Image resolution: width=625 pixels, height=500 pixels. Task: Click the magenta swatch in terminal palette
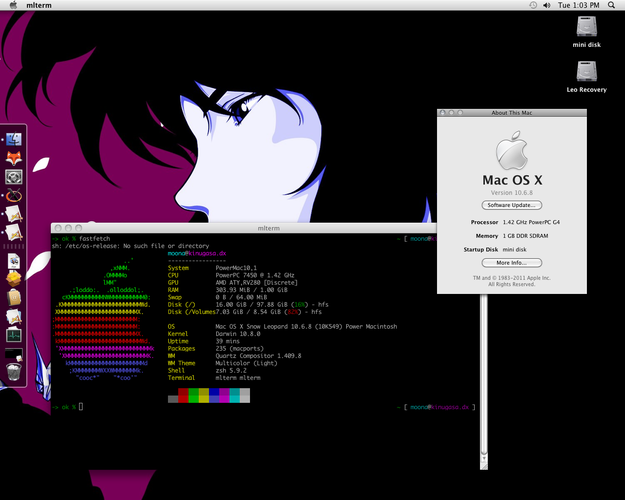[x=224, y=395]
